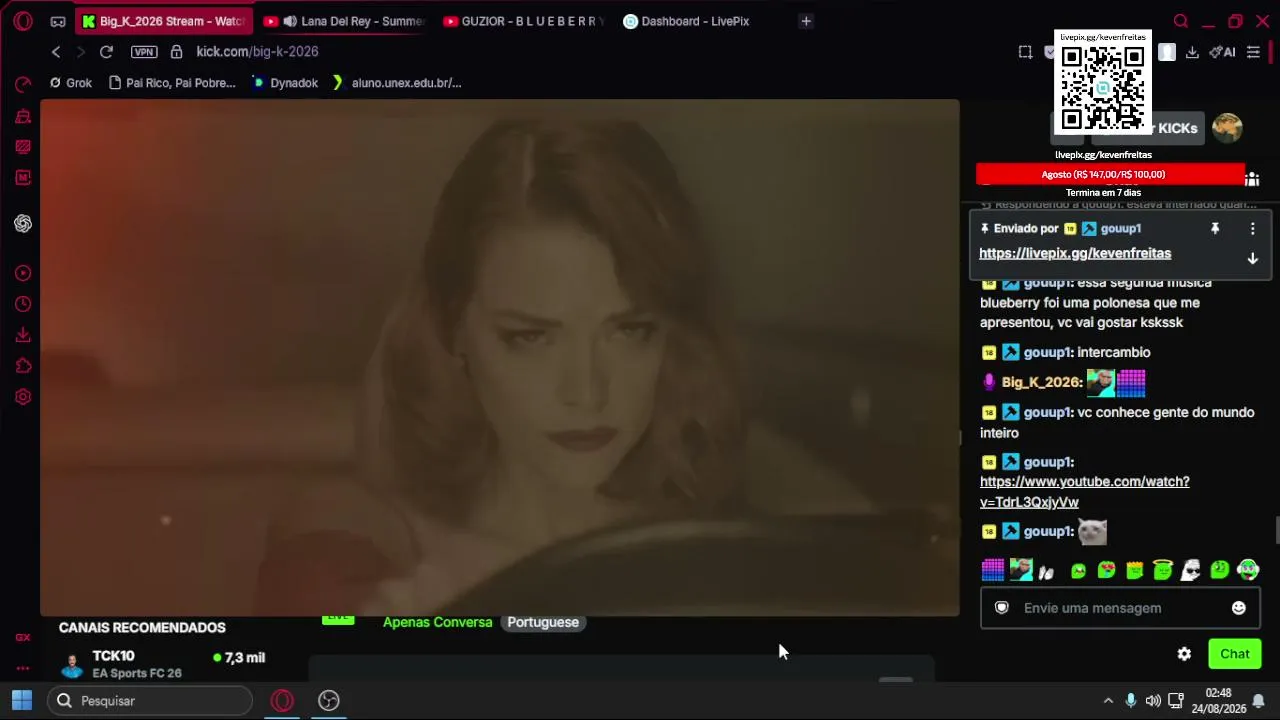
Task: Open browsing history clock icon in sidebar
Action: [x=23, y=304]
